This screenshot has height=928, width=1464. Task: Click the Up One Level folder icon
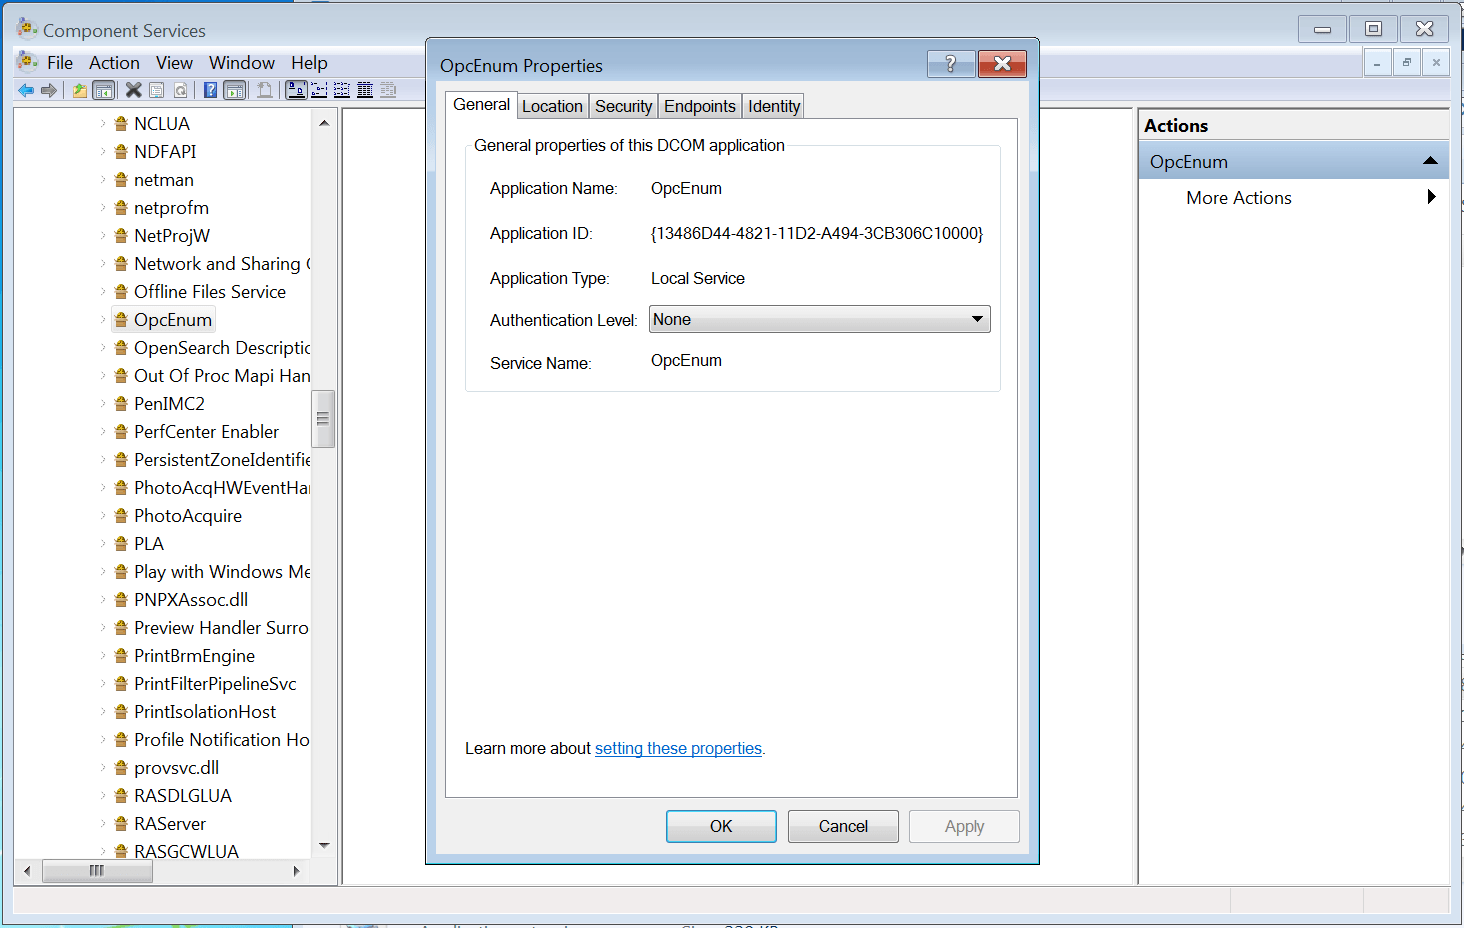(80, 91)
